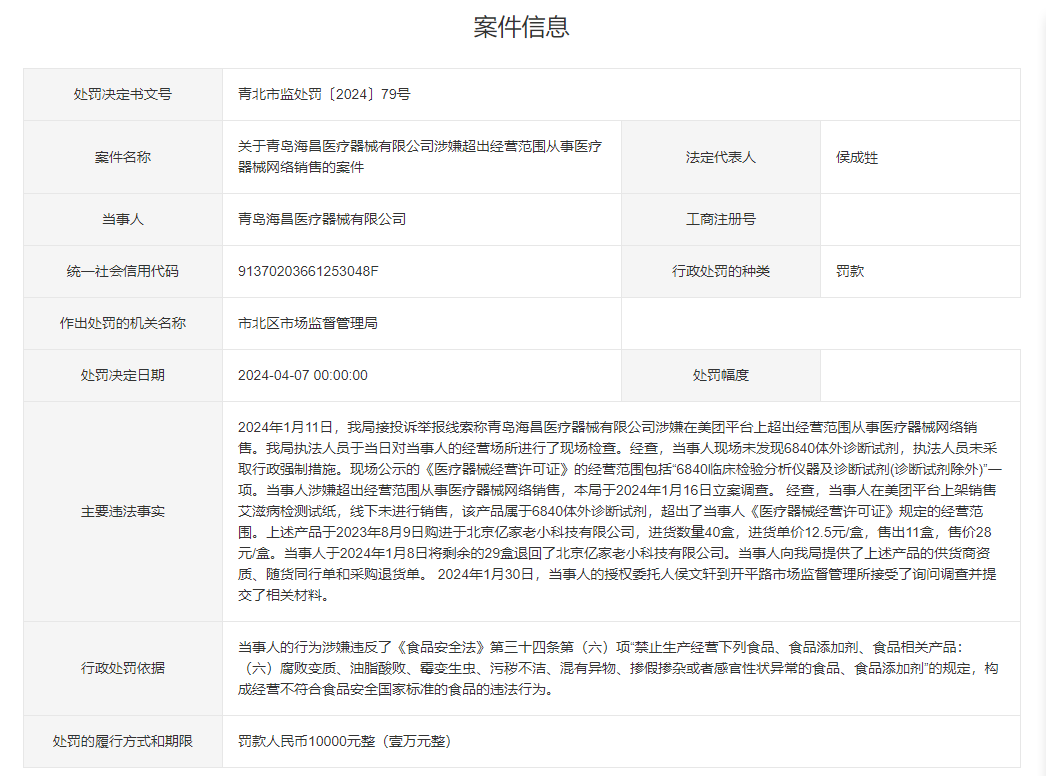Click the 行政处罚依据 legal basis paragraph
Screen dimensions: 1046x776
point(620,668)
